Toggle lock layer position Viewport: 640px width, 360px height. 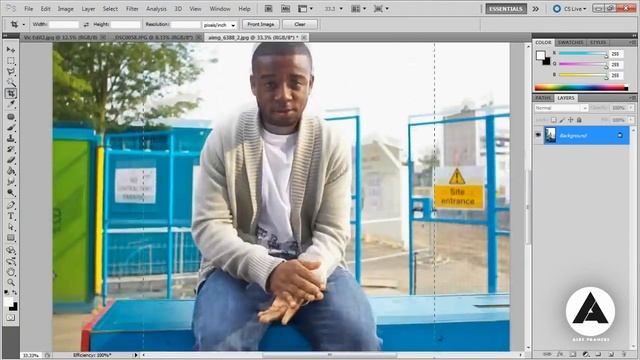coord(571,120)
